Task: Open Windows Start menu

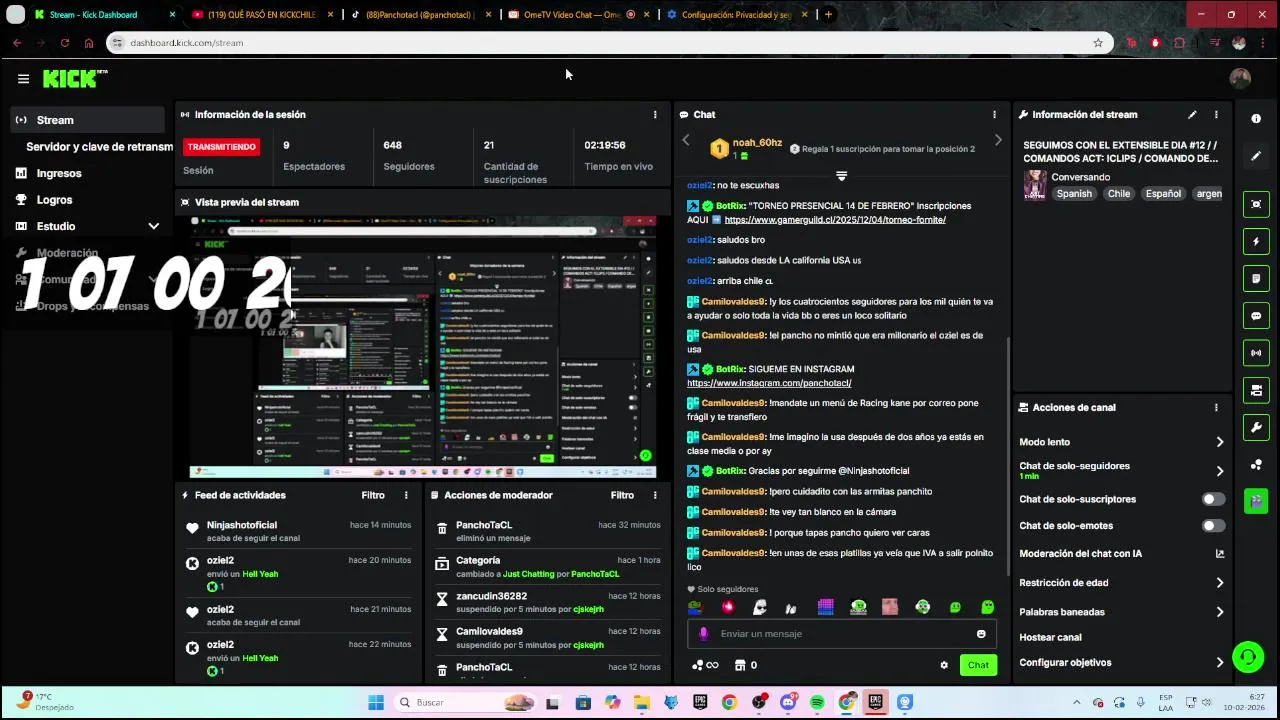Action: click(375, 702)
